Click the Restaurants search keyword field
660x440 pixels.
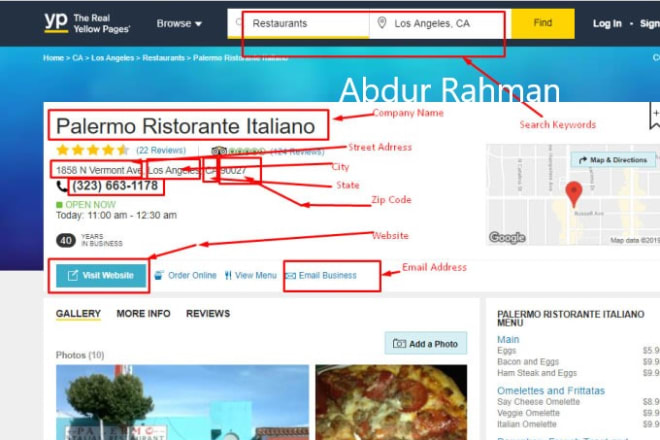tap(298, 24)
